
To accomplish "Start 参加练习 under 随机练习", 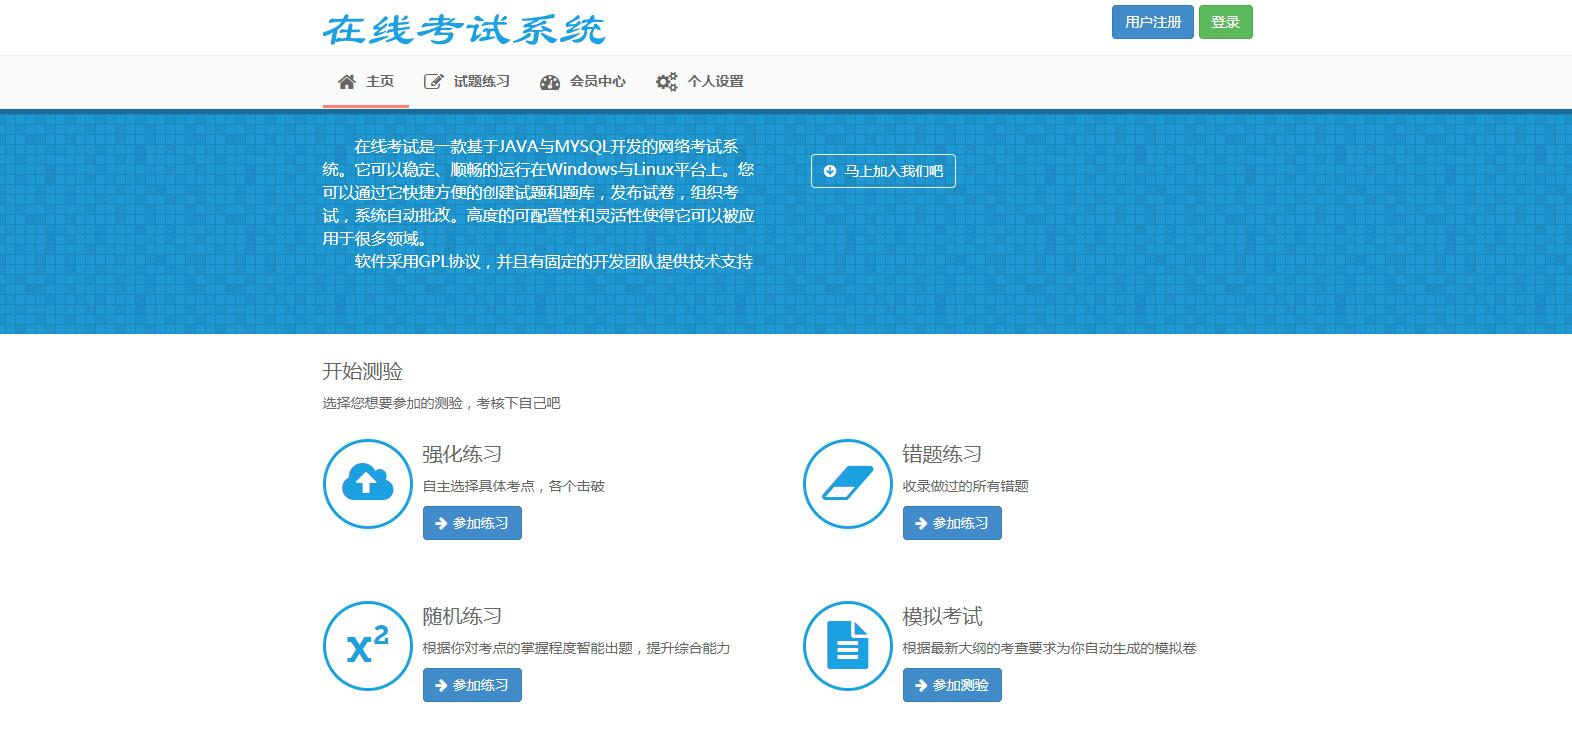I will point(472,685).
